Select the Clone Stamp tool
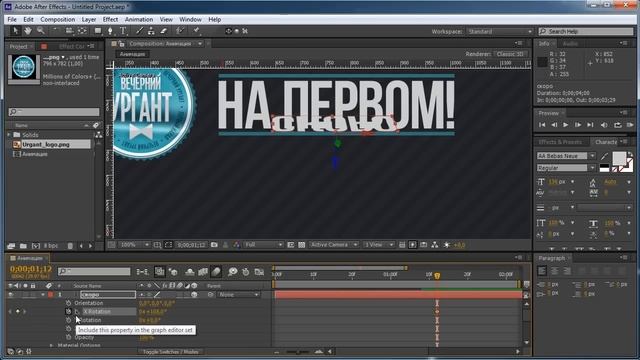This screenshot has height=360, width=640. (151, 31)
